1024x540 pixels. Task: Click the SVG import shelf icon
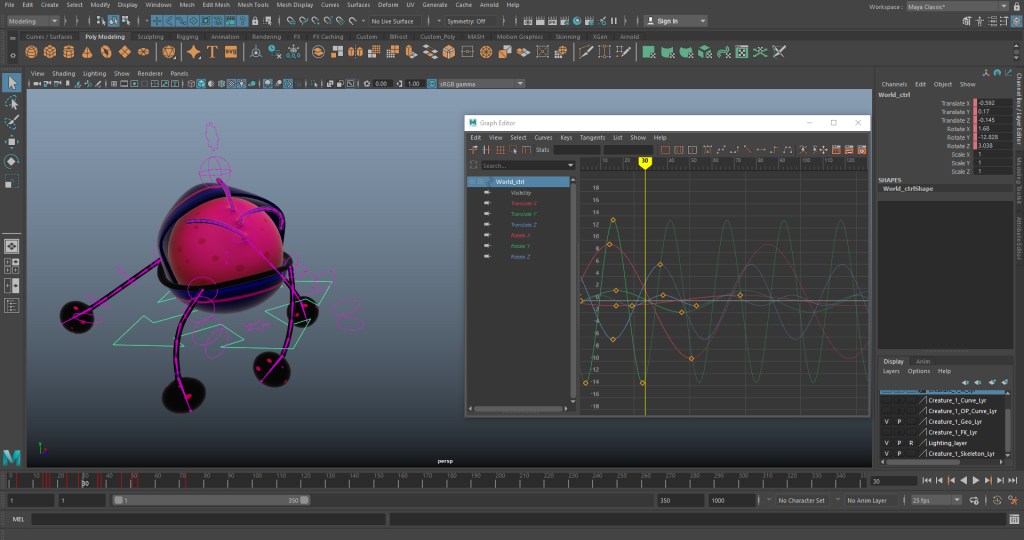(231, 52)
